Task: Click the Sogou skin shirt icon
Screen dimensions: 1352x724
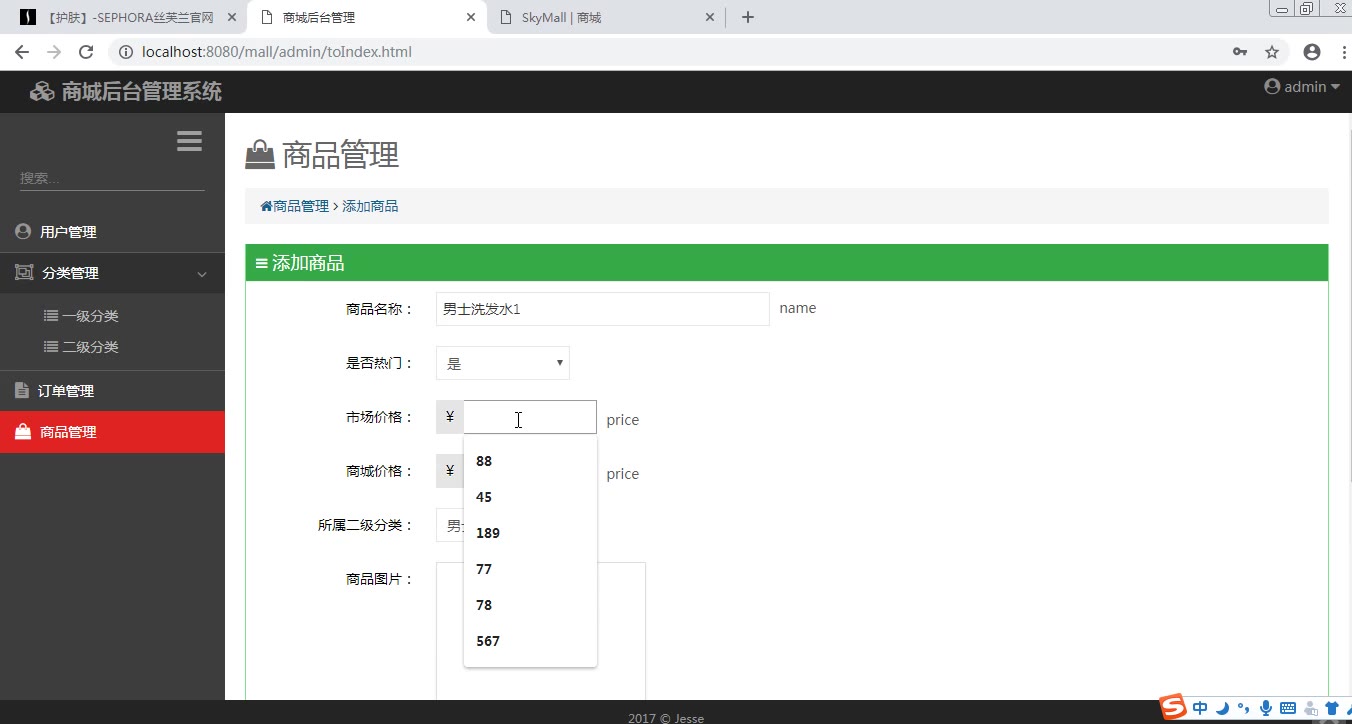Action: point(1332,708)
